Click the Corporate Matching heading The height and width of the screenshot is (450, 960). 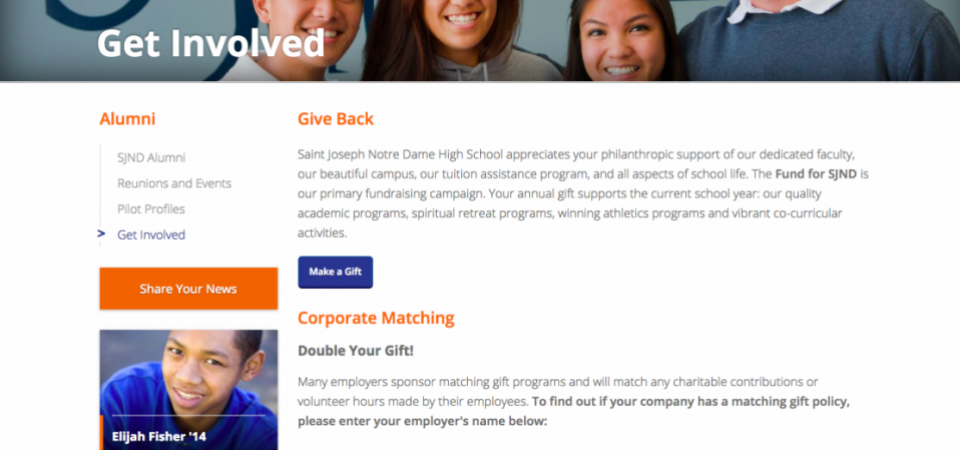[x=376, y=318]
